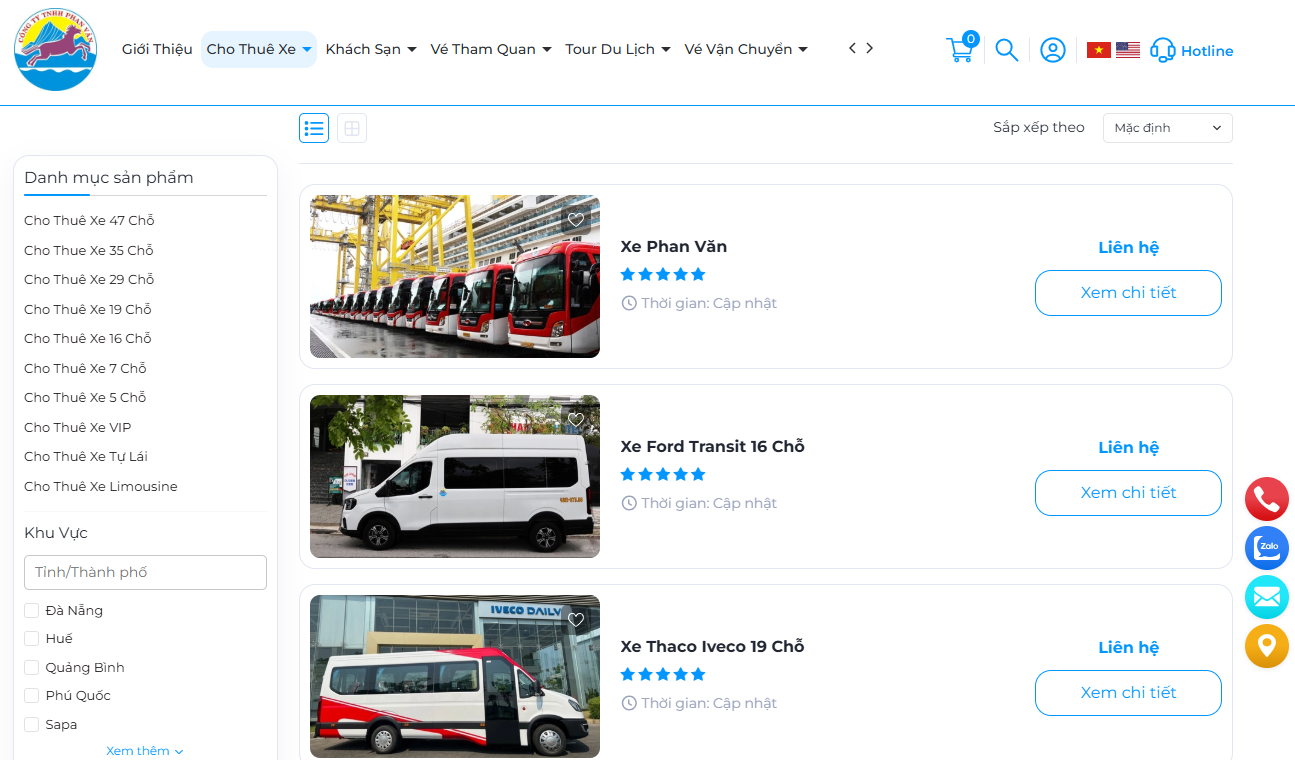Switch to grid view layout

(351, 128)
